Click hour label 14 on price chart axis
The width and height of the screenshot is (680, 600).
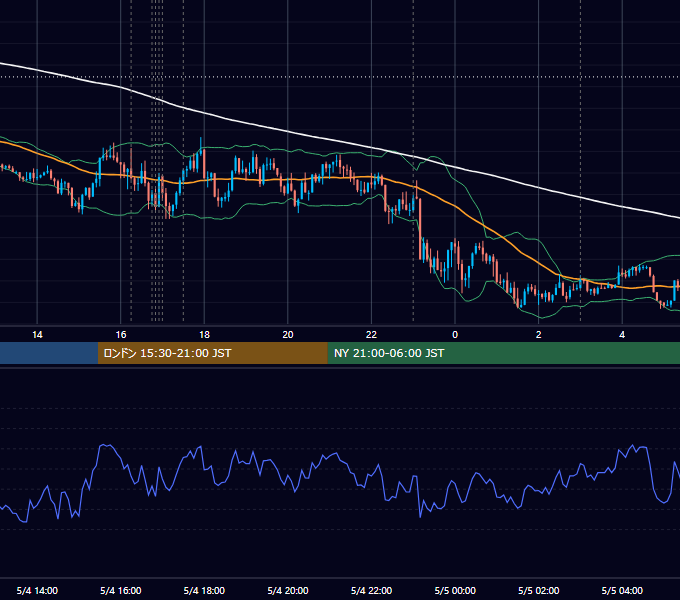pos(37,335)
